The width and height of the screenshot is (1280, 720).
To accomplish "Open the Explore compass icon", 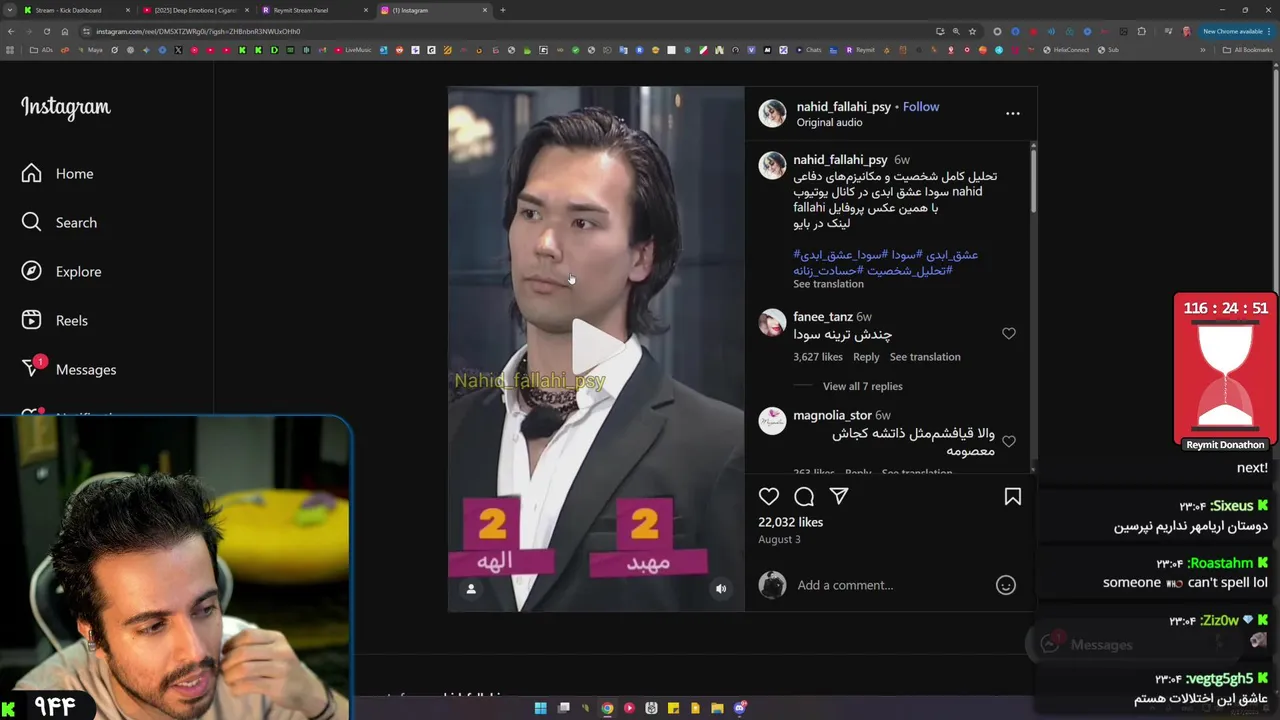I will pos(32,271).
